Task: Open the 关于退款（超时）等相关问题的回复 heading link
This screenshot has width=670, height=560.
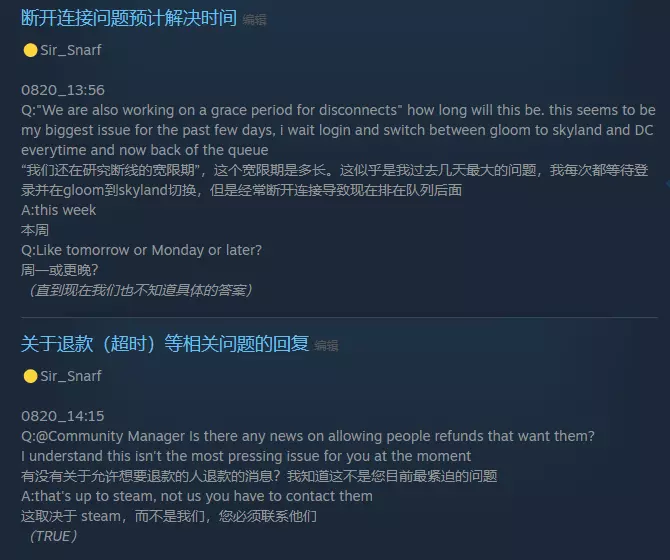Action: pos(165,344)
